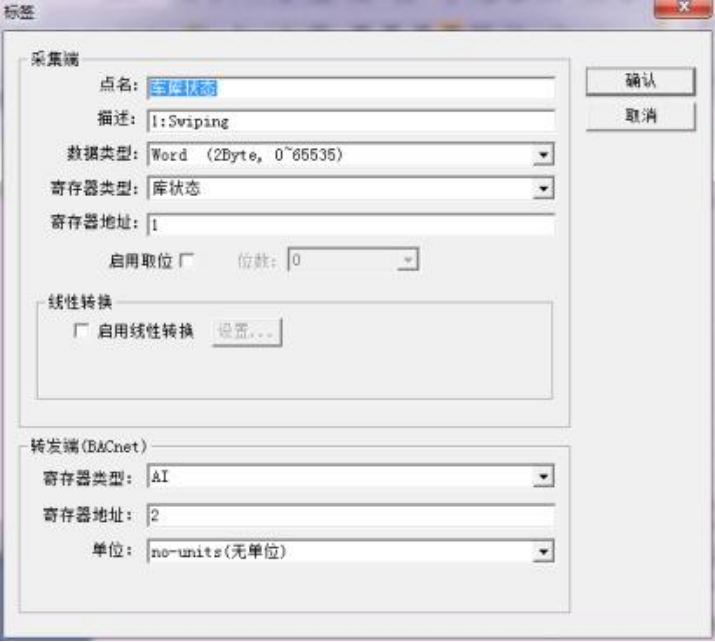Expand the 寄存器类型 库状态 dropdown
The image size is (715, 642).
pyautogui.click(x=543, y=188)
